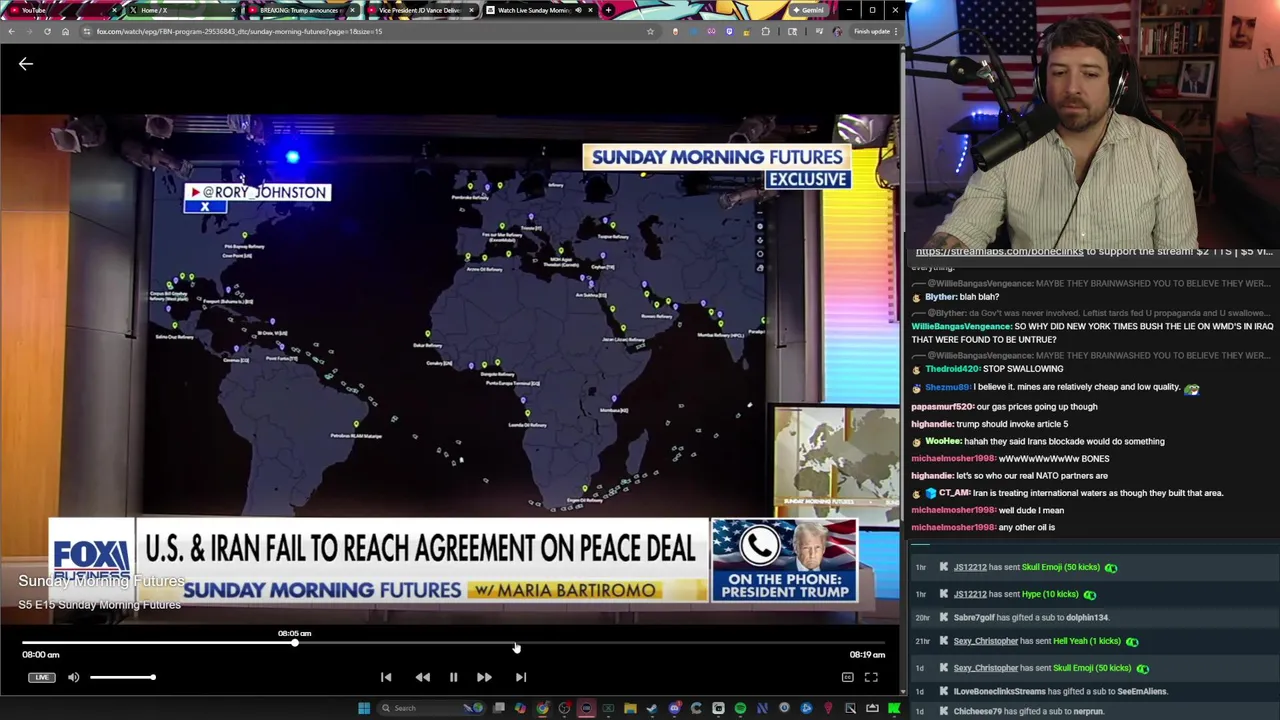The width and height of the screenshot is (1280, 720).
Task: Open the Chrome profile avatar
Action: pyautogui.click(x=837, y=31)
